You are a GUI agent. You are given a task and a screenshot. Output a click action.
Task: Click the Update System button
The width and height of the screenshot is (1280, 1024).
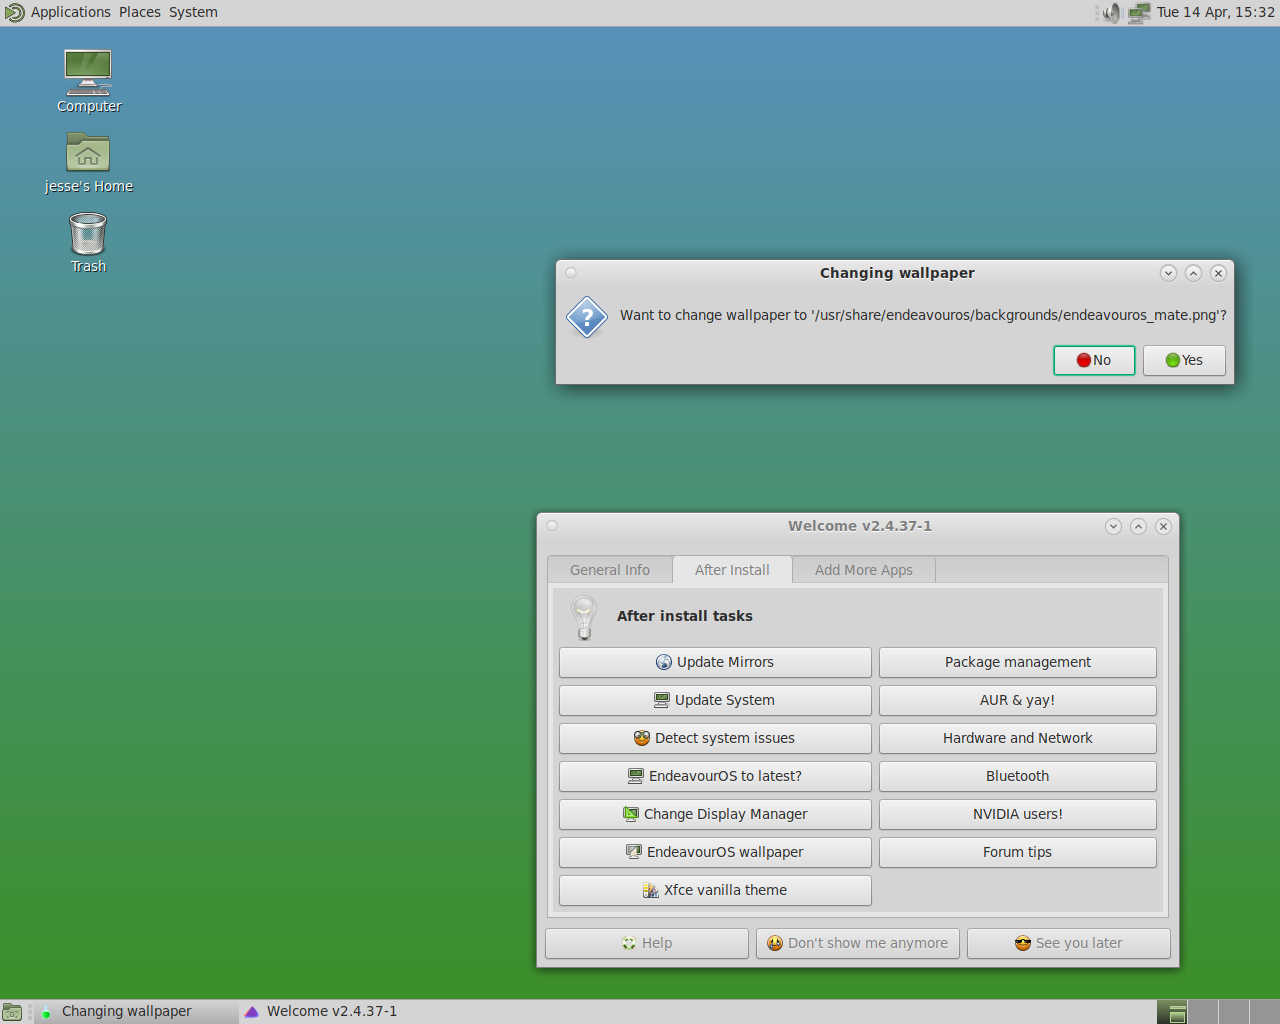click(x=715, y=700)
